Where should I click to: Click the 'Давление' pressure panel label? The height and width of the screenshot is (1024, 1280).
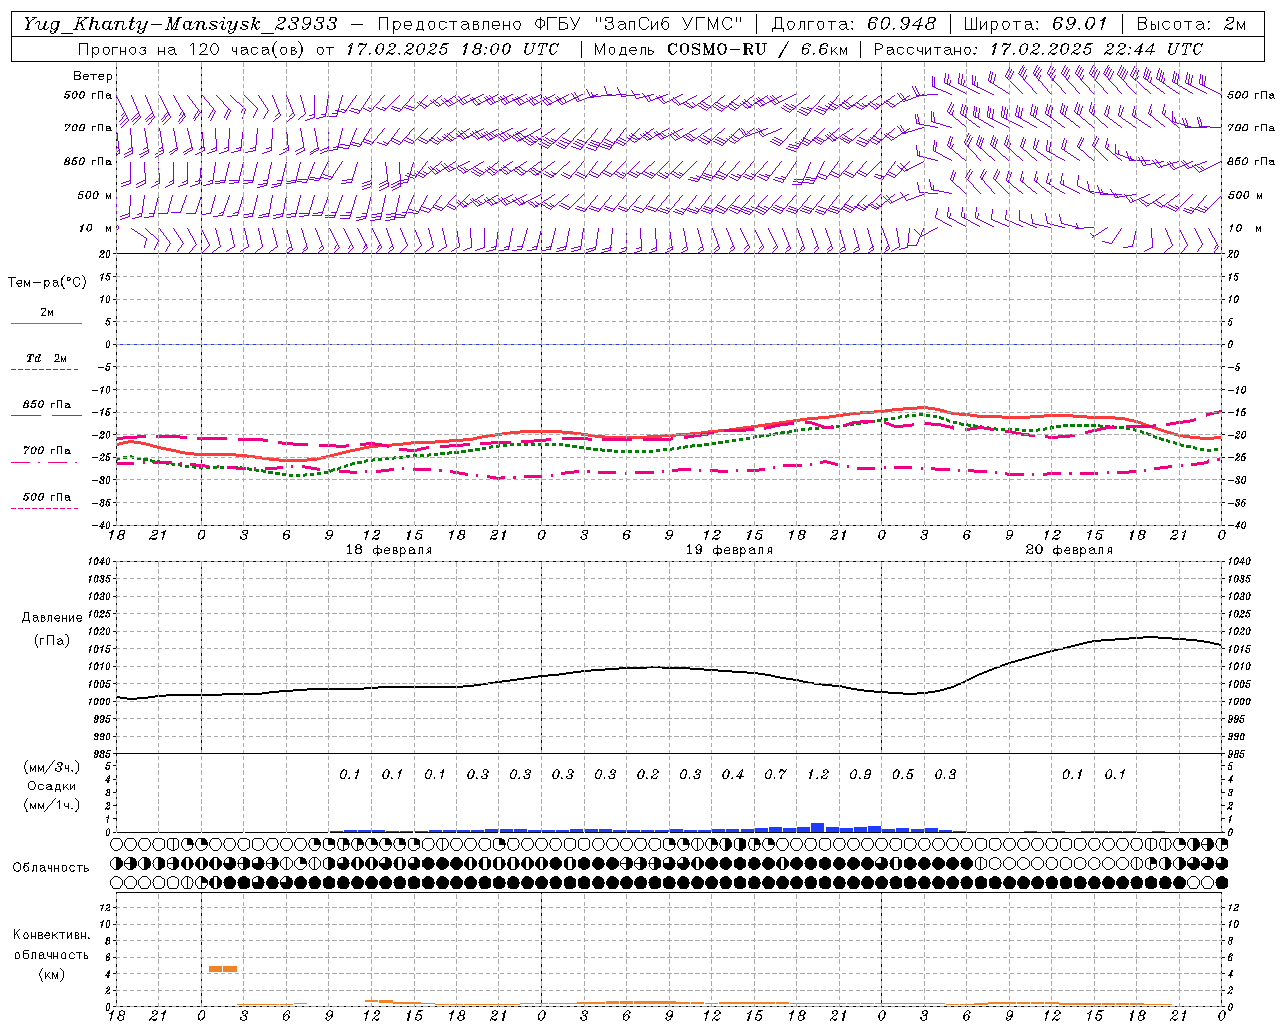coord(52,618)
